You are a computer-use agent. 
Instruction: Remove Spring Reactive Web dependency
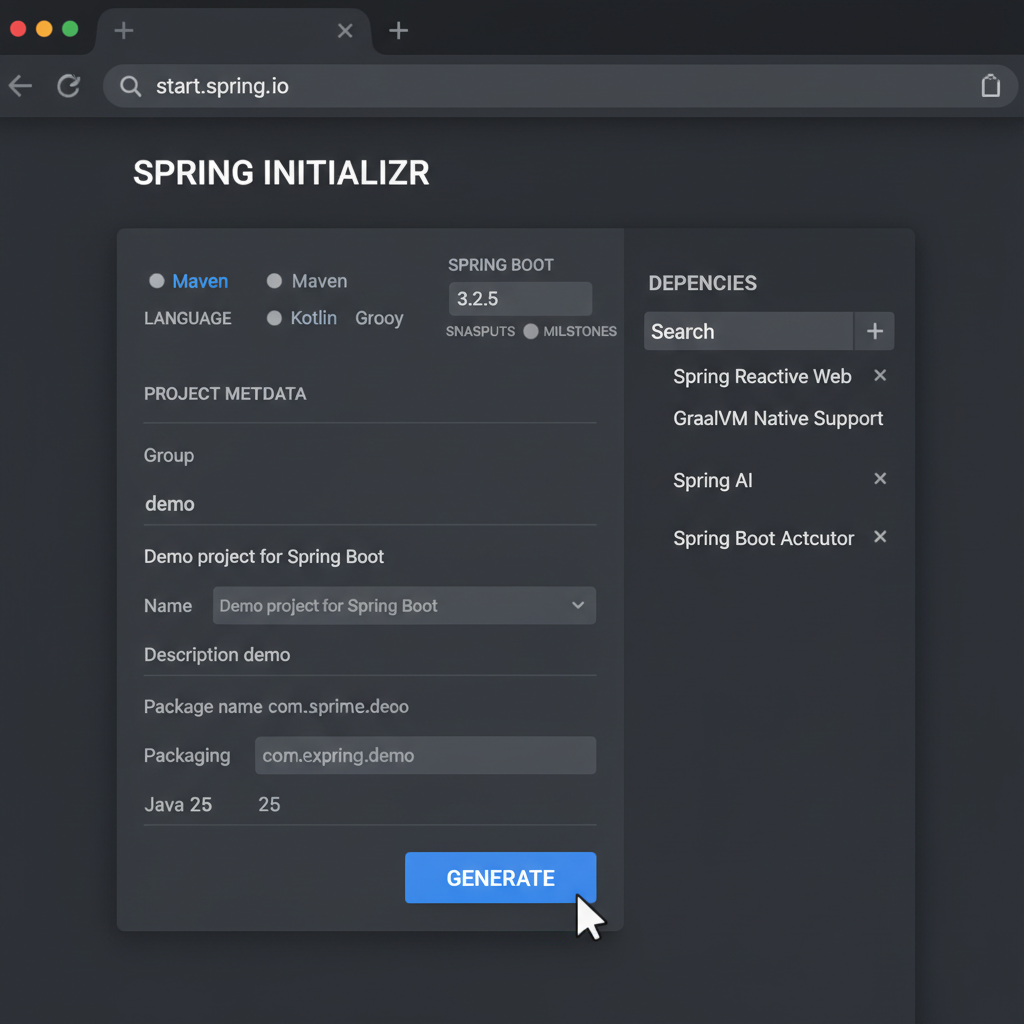pyautogui.click(x=880, y=376)
